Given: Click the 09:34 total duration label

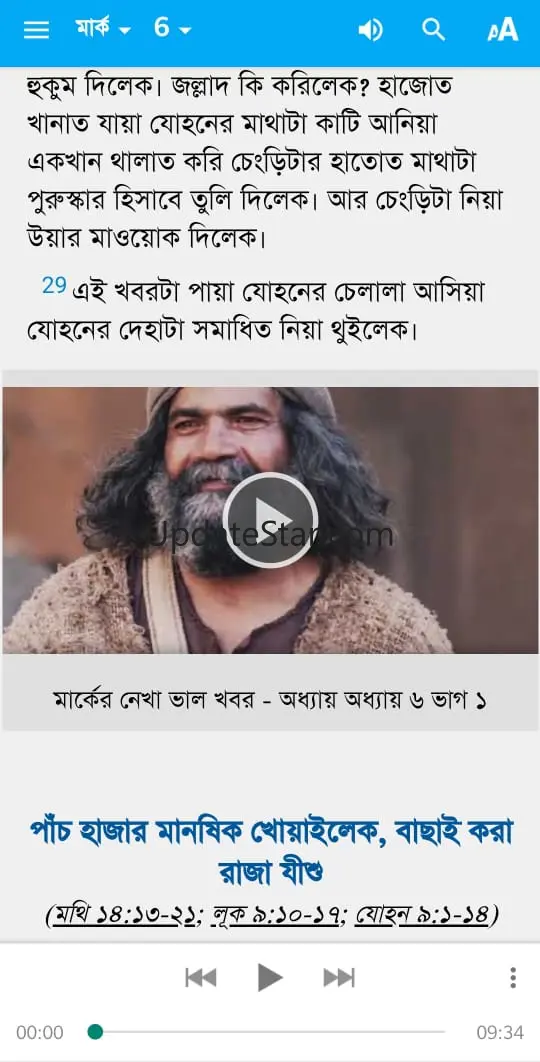Looking at the screenshot, I should pos(500,1032).
